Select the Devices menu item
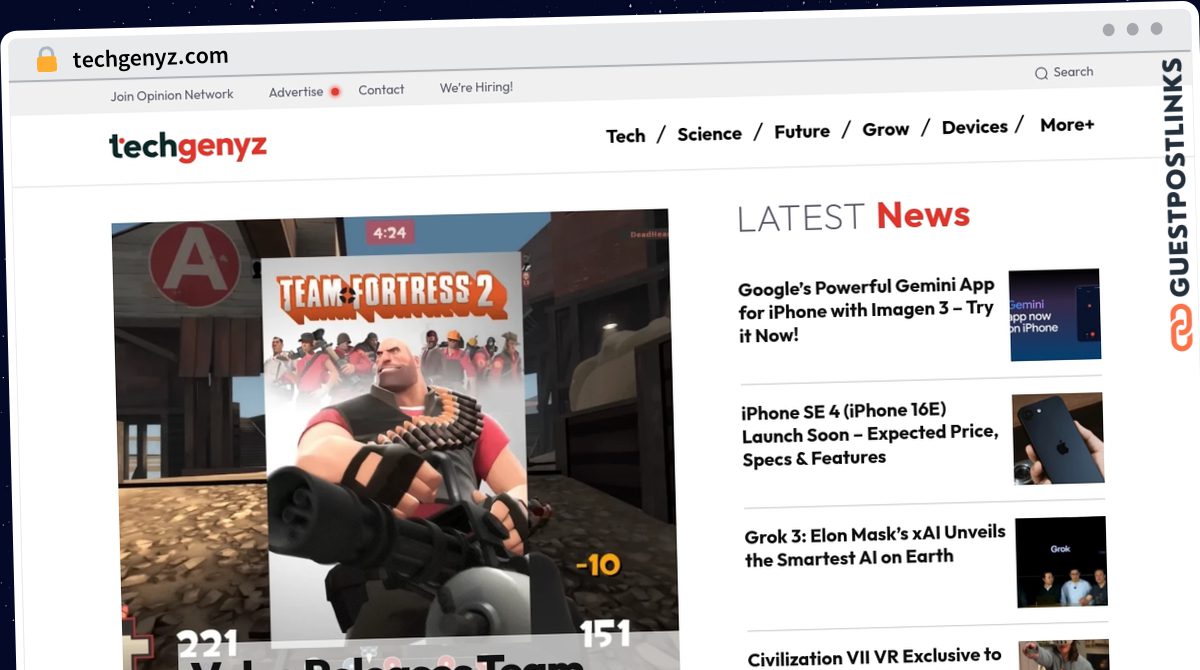This screenshot has width=1200, height=670. click(975, 127)
